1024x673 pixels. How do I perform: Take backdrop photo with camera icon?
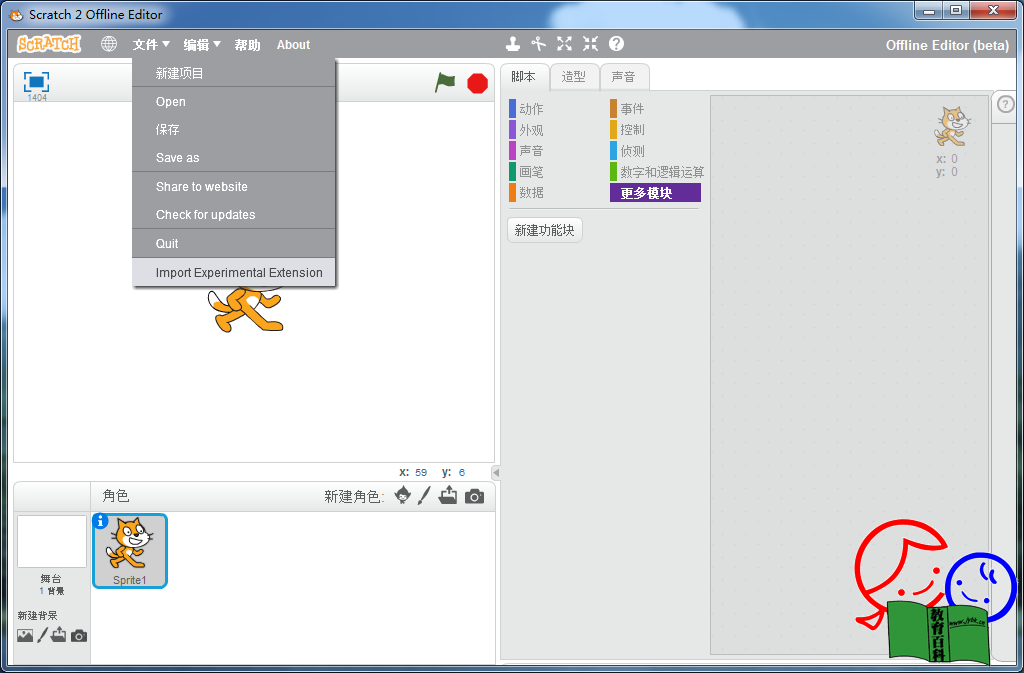(x=79, y=636)
